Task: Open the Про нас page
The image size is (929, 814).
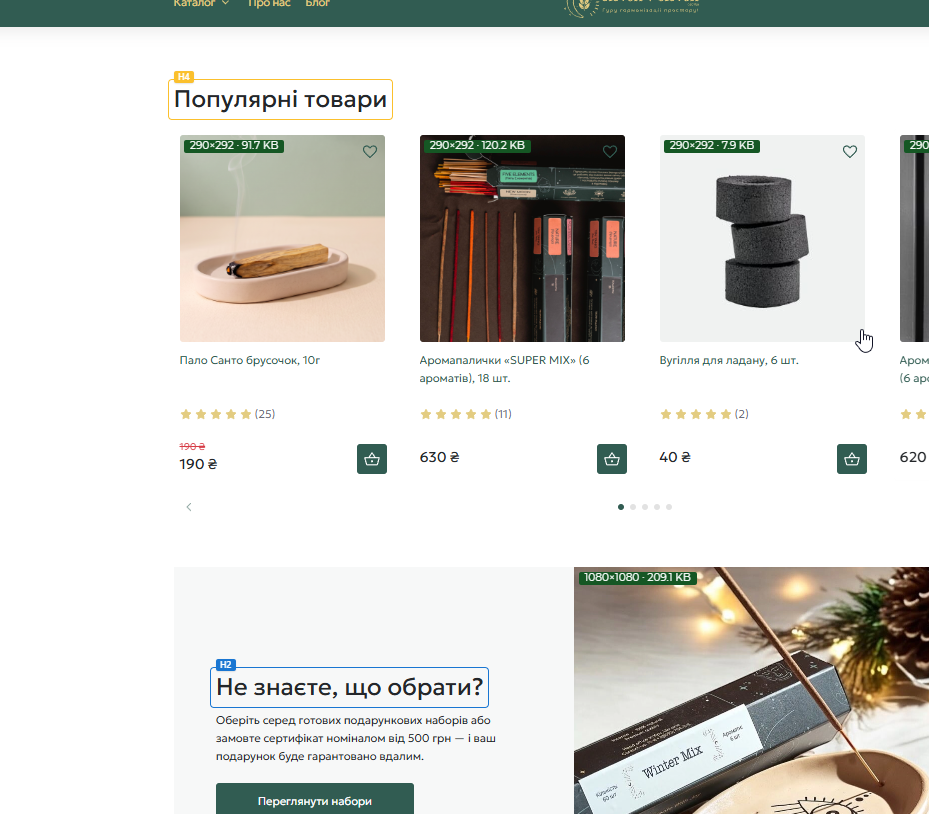Action: (269, 4)
